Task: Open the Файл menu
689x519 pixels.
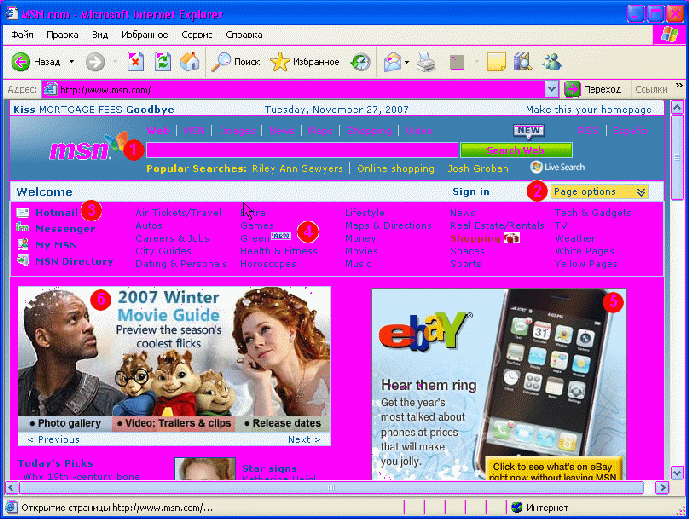Action: [x=22, y=35]
